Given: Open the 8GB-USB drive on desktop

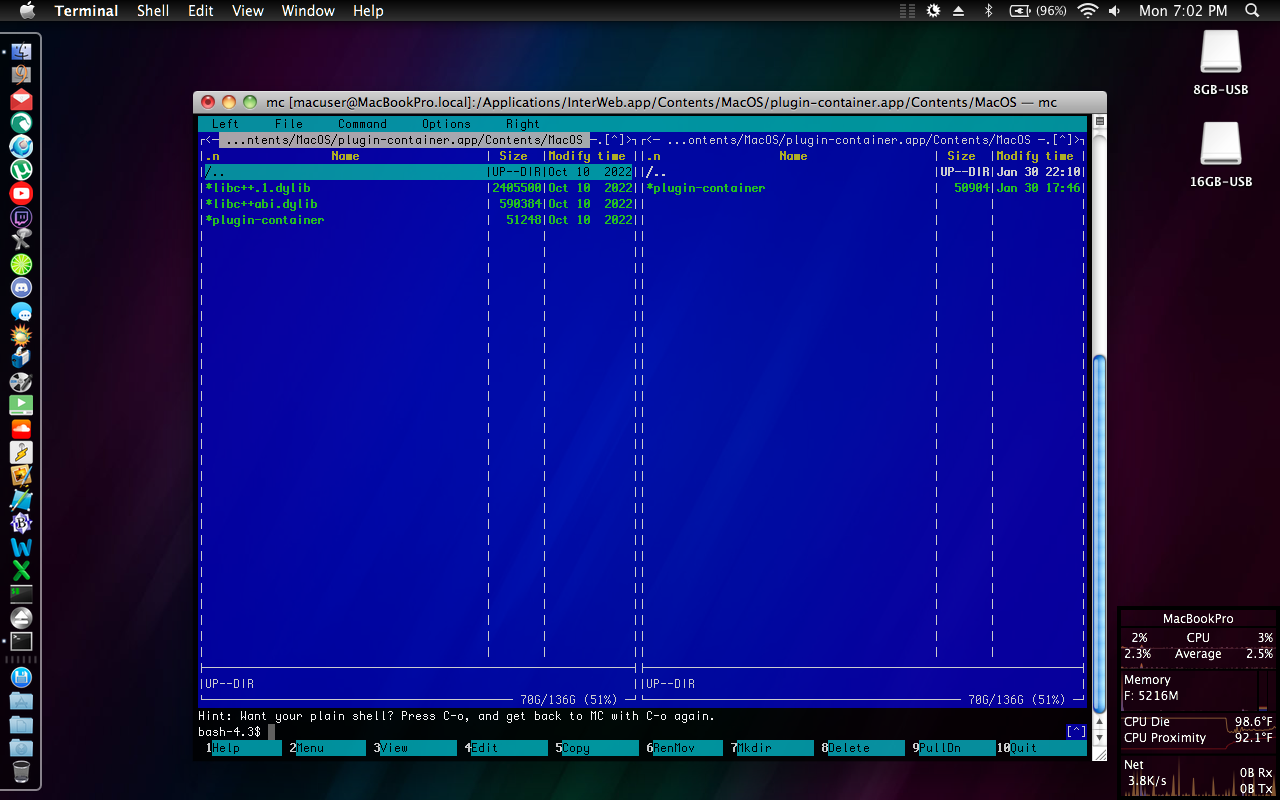Looking at the screenshot, I should click(x=1221, y=61).
